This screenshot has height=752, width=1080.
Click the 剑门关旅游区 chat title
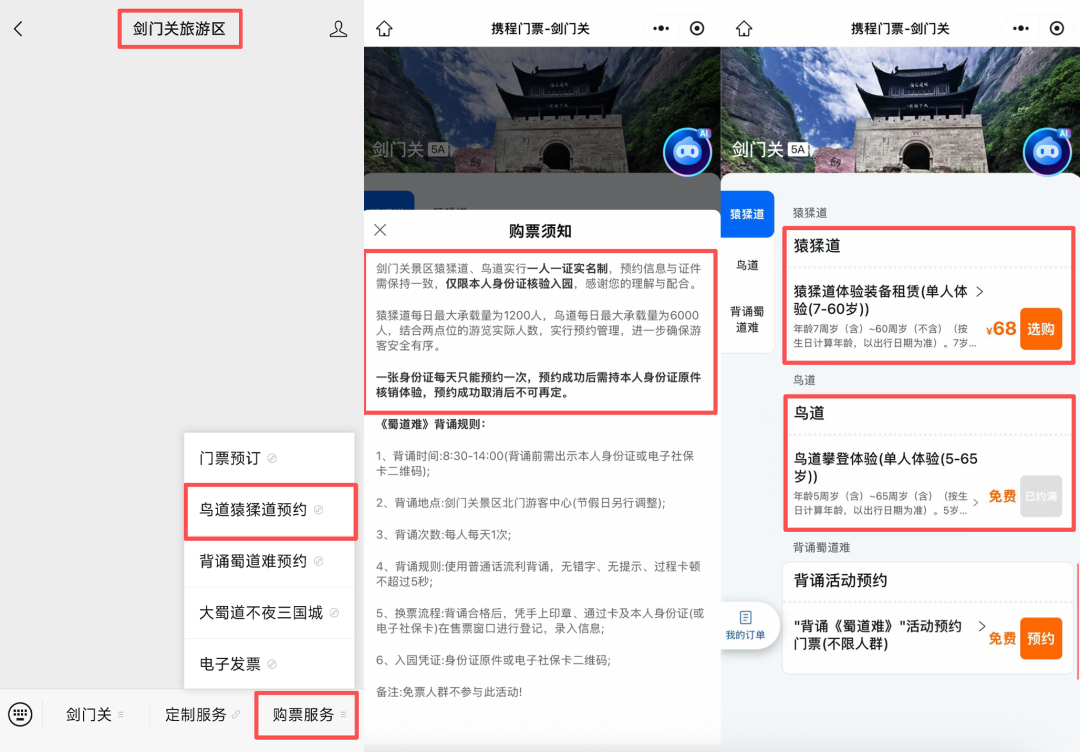click(179, 29)
